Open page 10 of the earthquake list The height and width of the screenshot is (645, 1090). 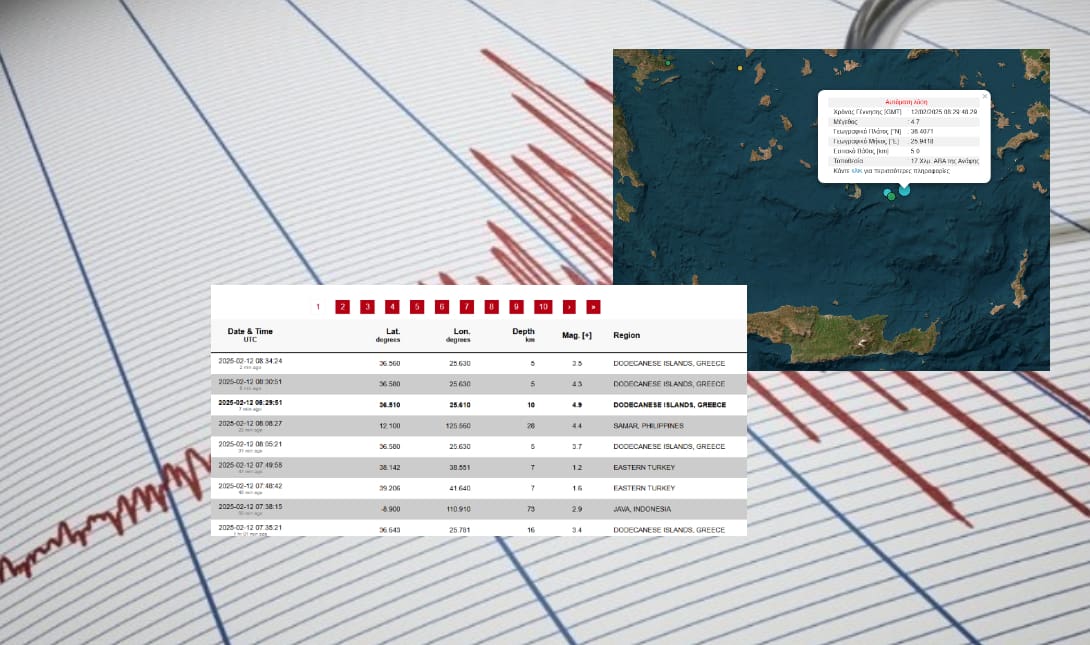click(543, 307)
